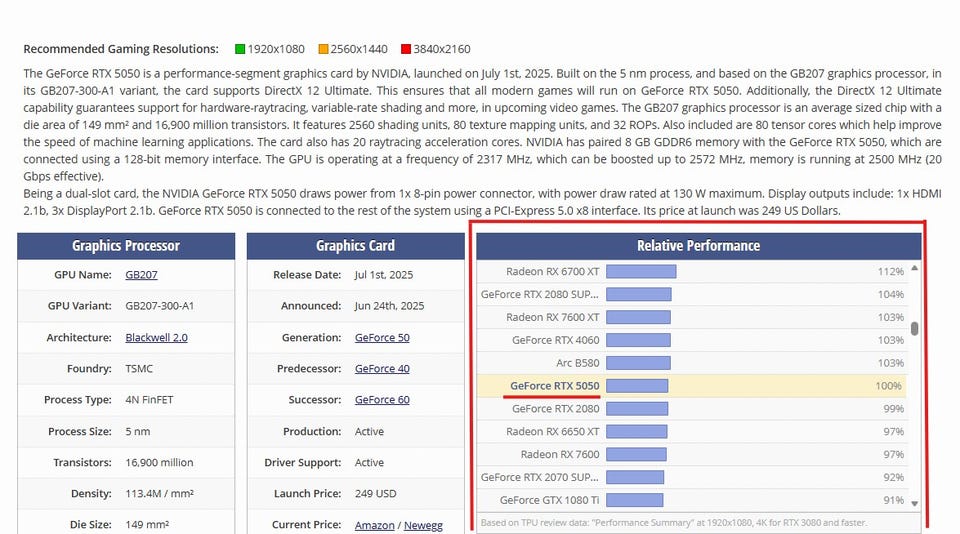The height and width of the screenshot is (534, 960).
Task: Click the 16,900 million transistors value
Action: [159, 462]
